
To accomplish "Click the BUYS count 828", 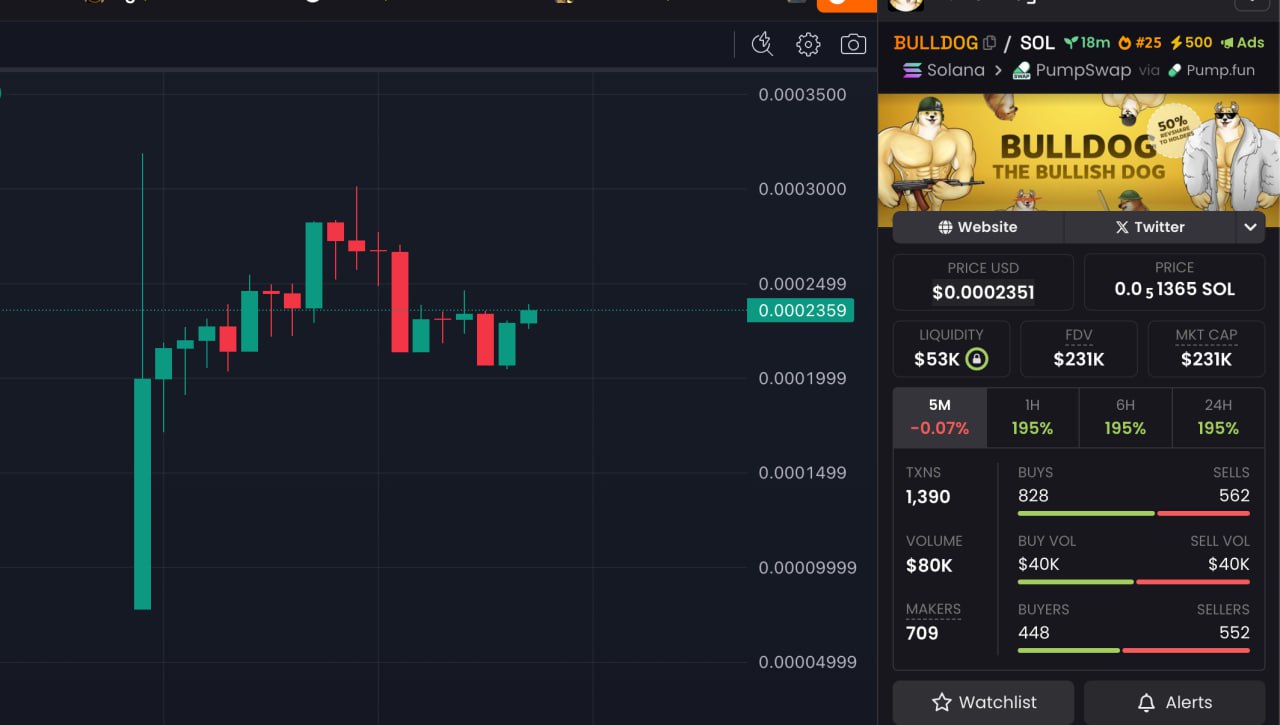I will pos(1033,495).
